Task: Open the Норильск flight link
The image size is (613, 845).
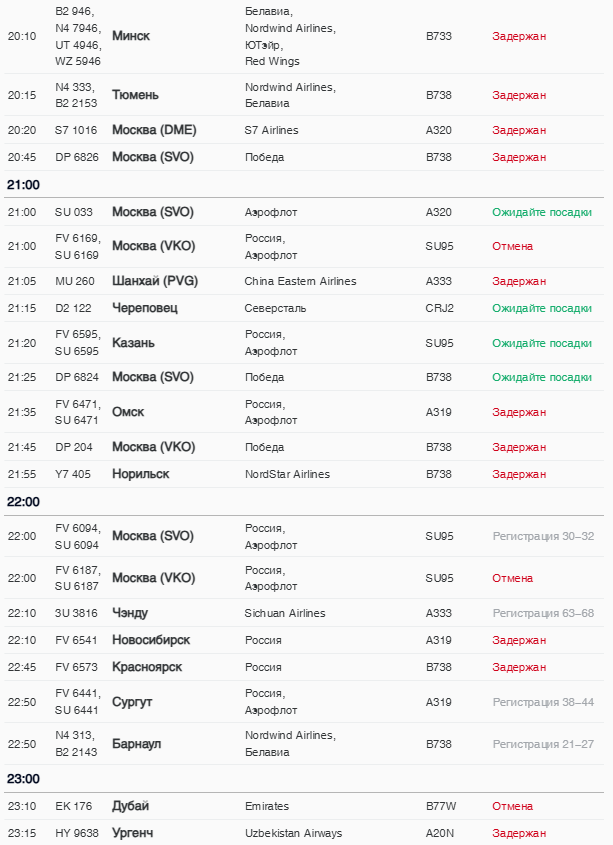Action: 140,474
